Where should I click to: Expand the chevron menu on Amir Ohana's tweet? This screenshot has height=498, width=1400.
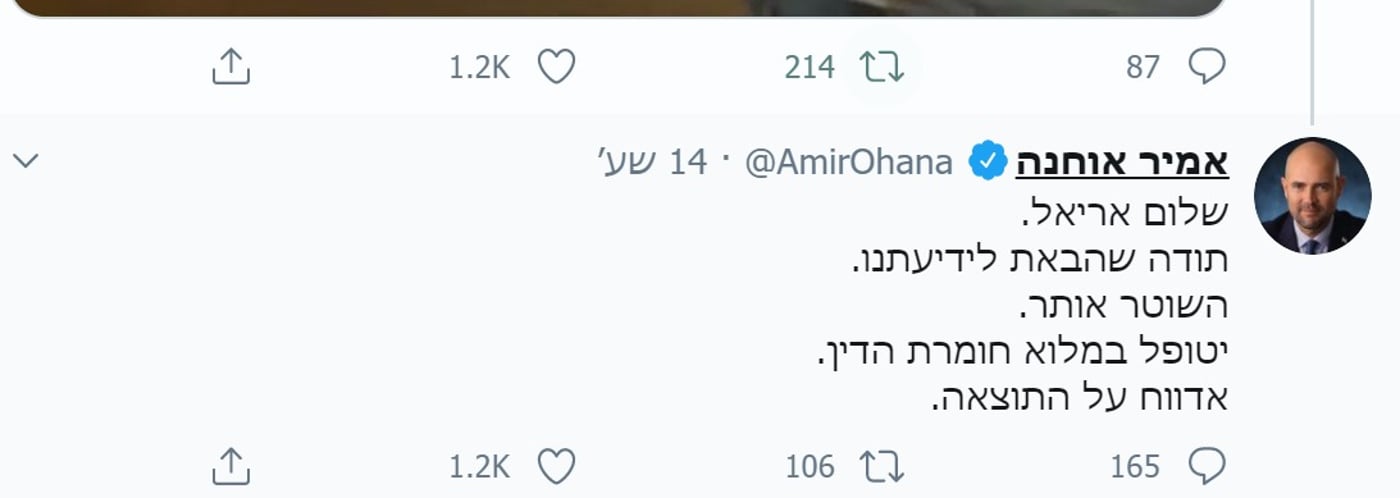pyautogui.click(x=25, y=160)
